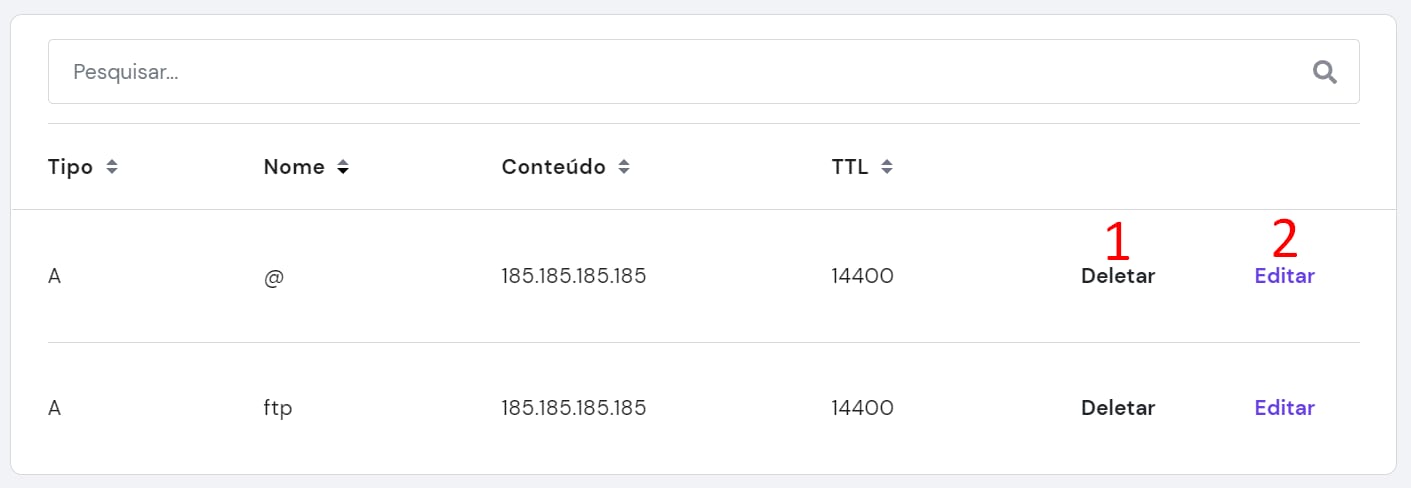Click the IP address in the ftp row
The image size is (1411, 488).
[x=573, y=408]
